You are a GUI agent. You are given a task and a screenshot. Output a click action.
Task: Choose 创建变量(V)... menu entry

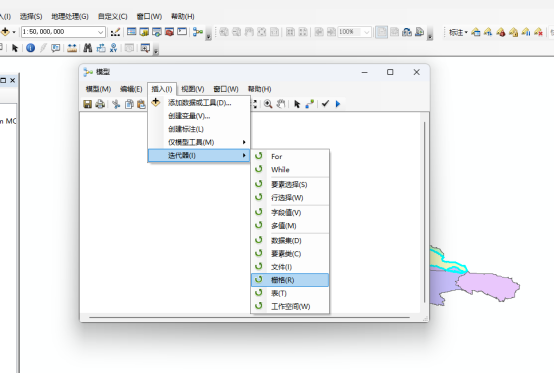199,116
